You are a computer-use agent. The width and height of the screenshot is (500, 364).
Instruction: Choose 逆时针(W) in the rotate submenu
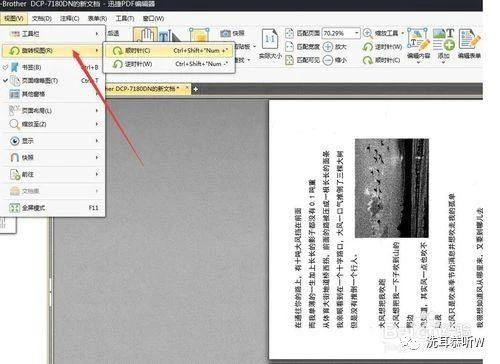170,64
